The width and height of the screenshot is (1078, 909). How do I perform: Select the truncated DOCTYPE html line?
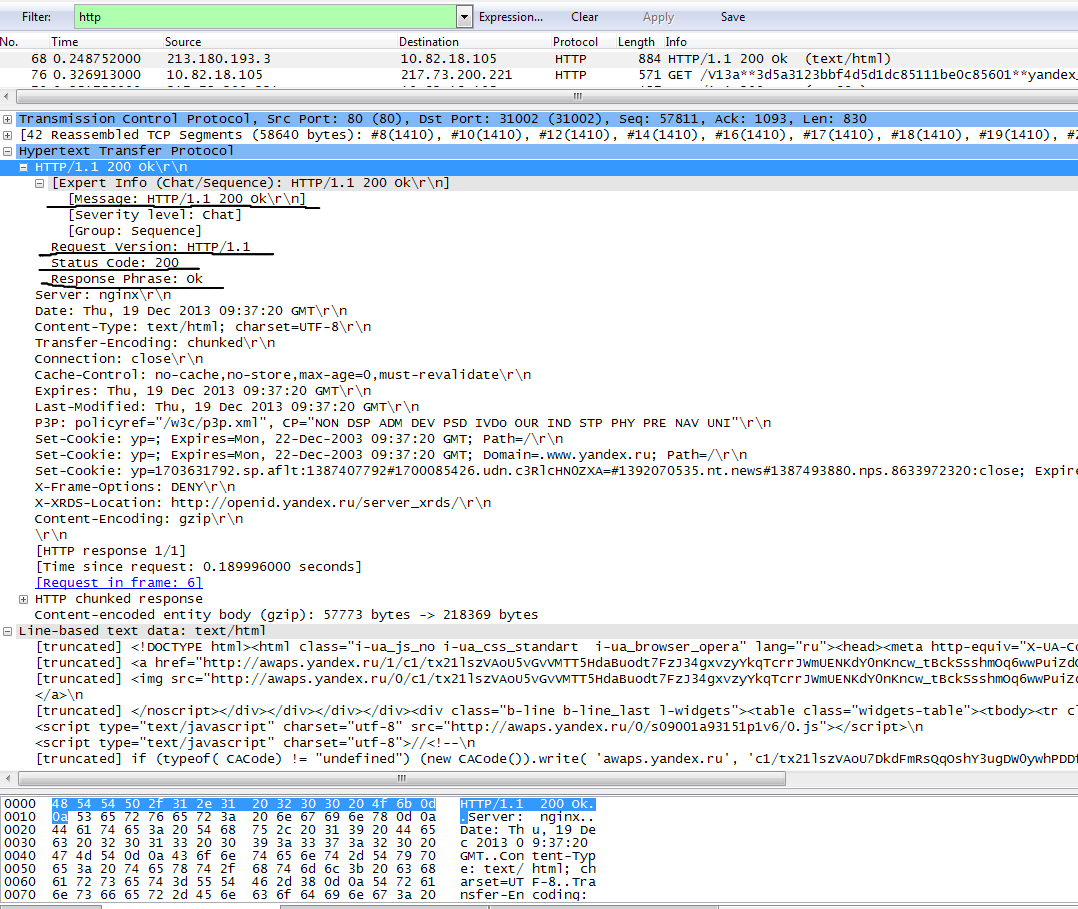point(556,647)
